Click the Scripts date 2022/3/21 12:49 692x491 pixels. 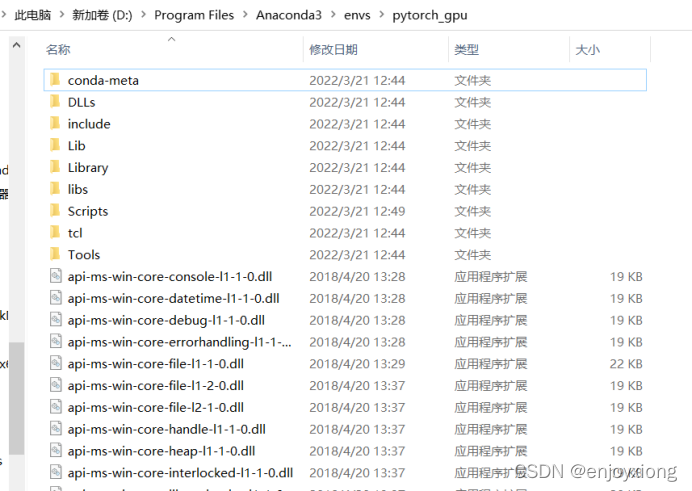(x=357, y=211)
